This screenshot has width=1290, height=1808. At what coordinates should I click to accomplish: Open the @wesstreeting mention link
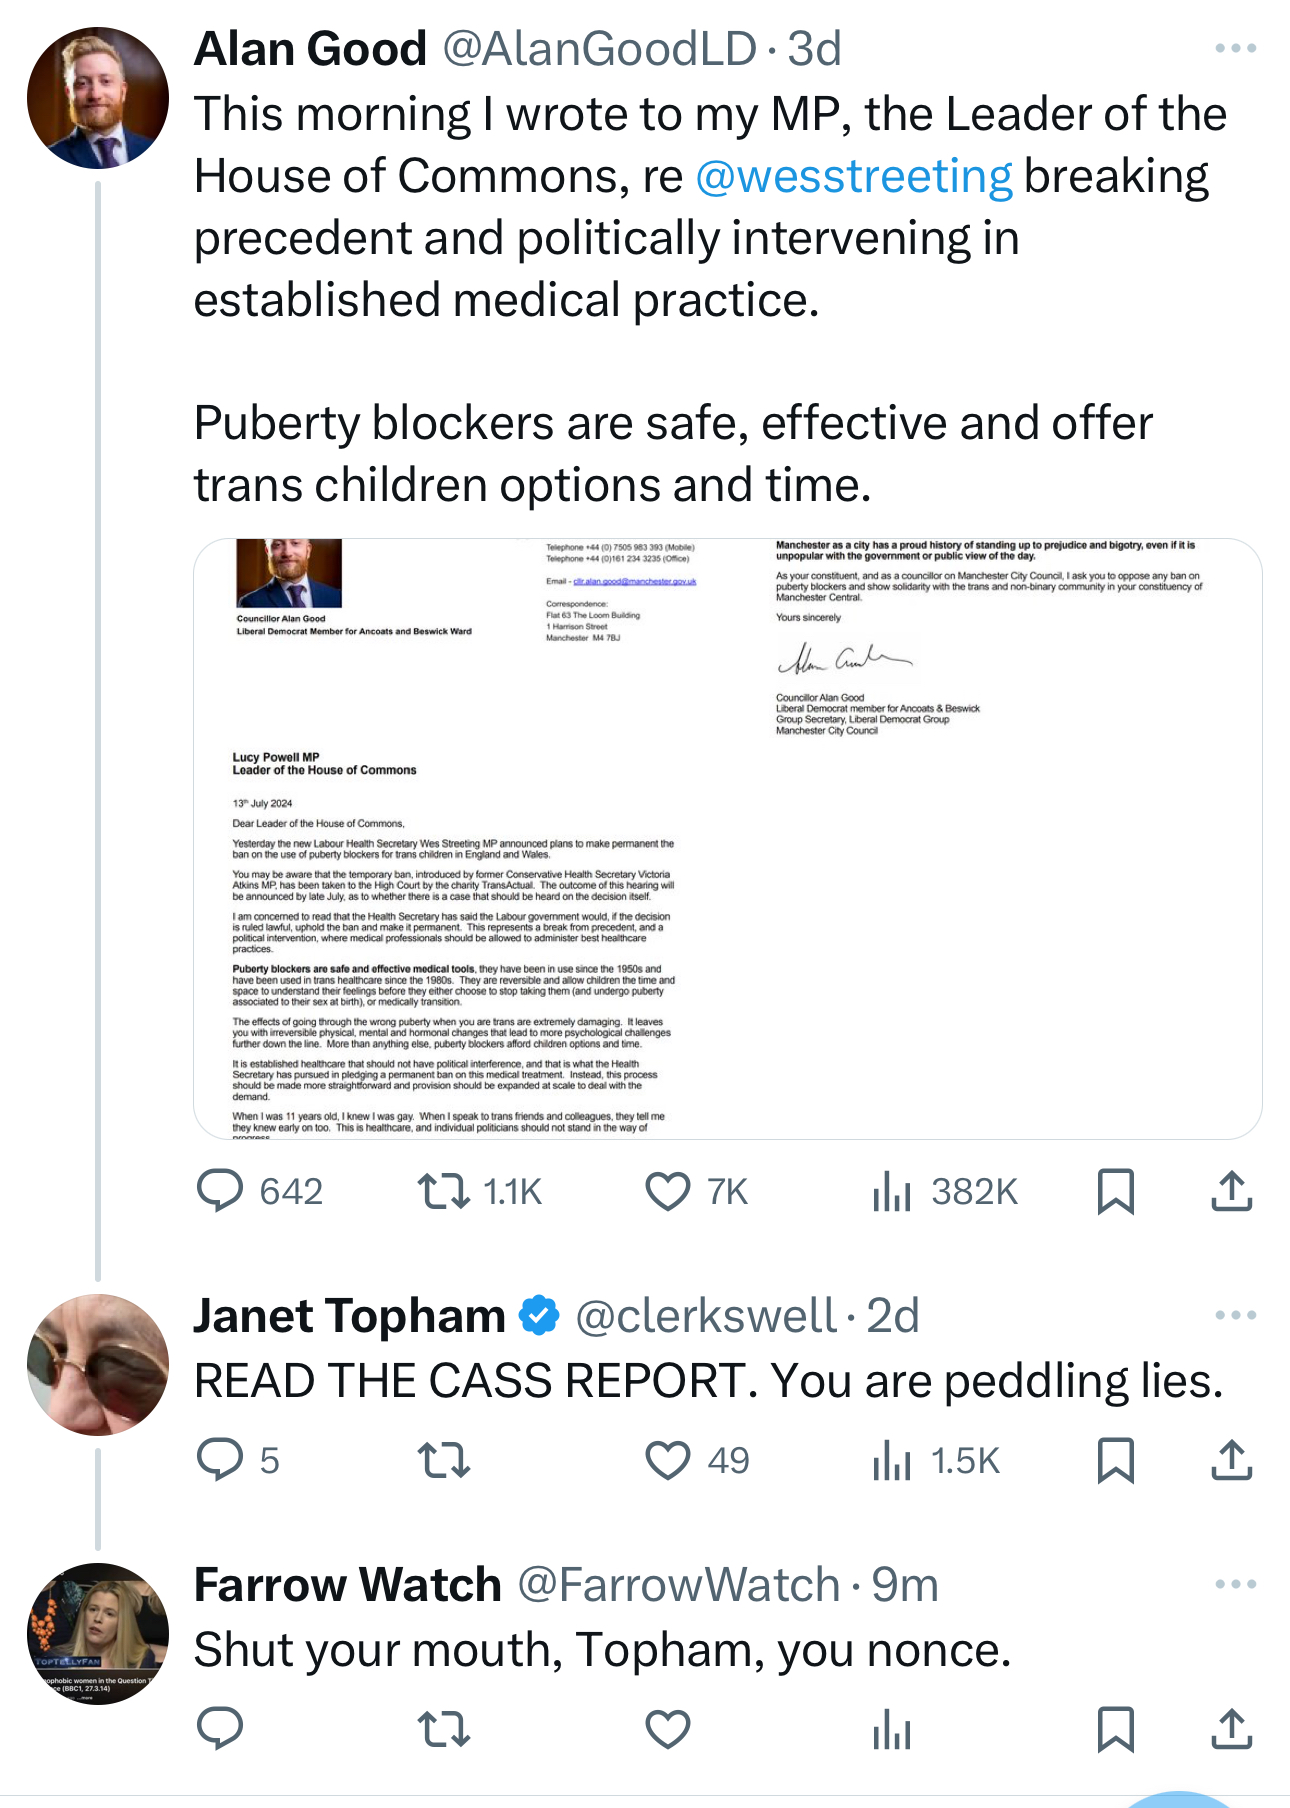click(x=853, y=176)
